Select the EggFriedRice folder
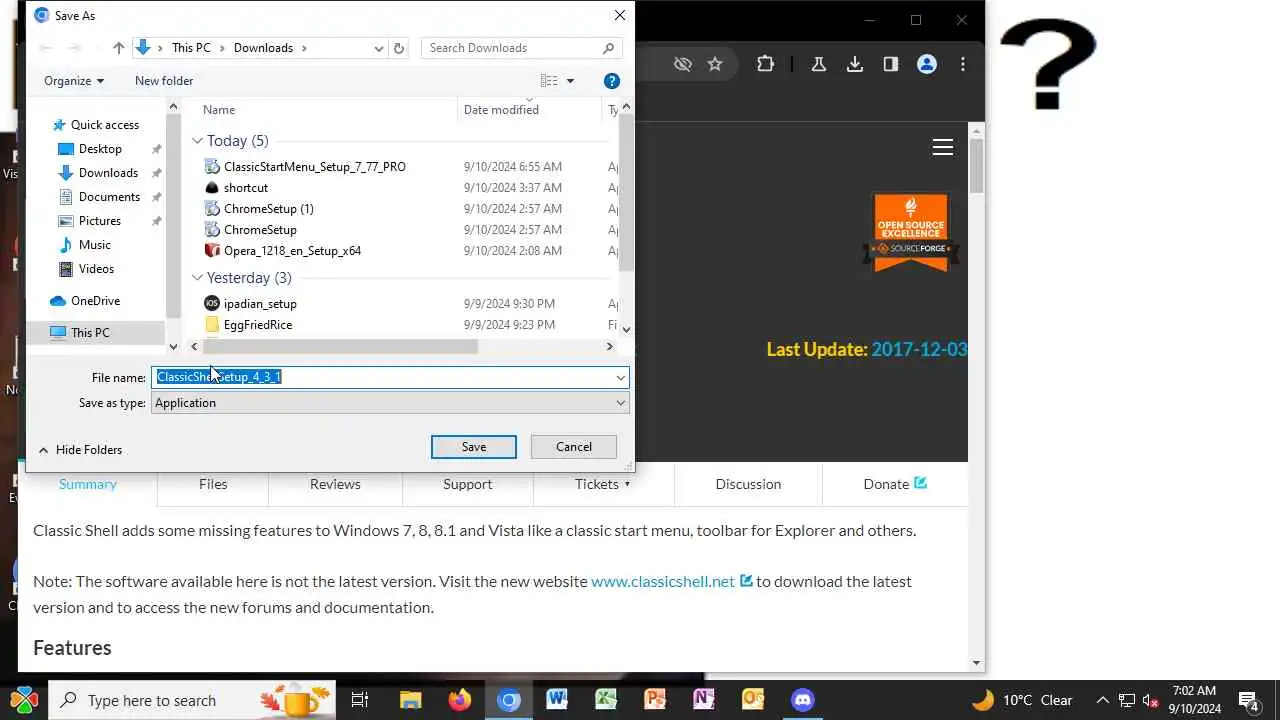 pos(258,325)
